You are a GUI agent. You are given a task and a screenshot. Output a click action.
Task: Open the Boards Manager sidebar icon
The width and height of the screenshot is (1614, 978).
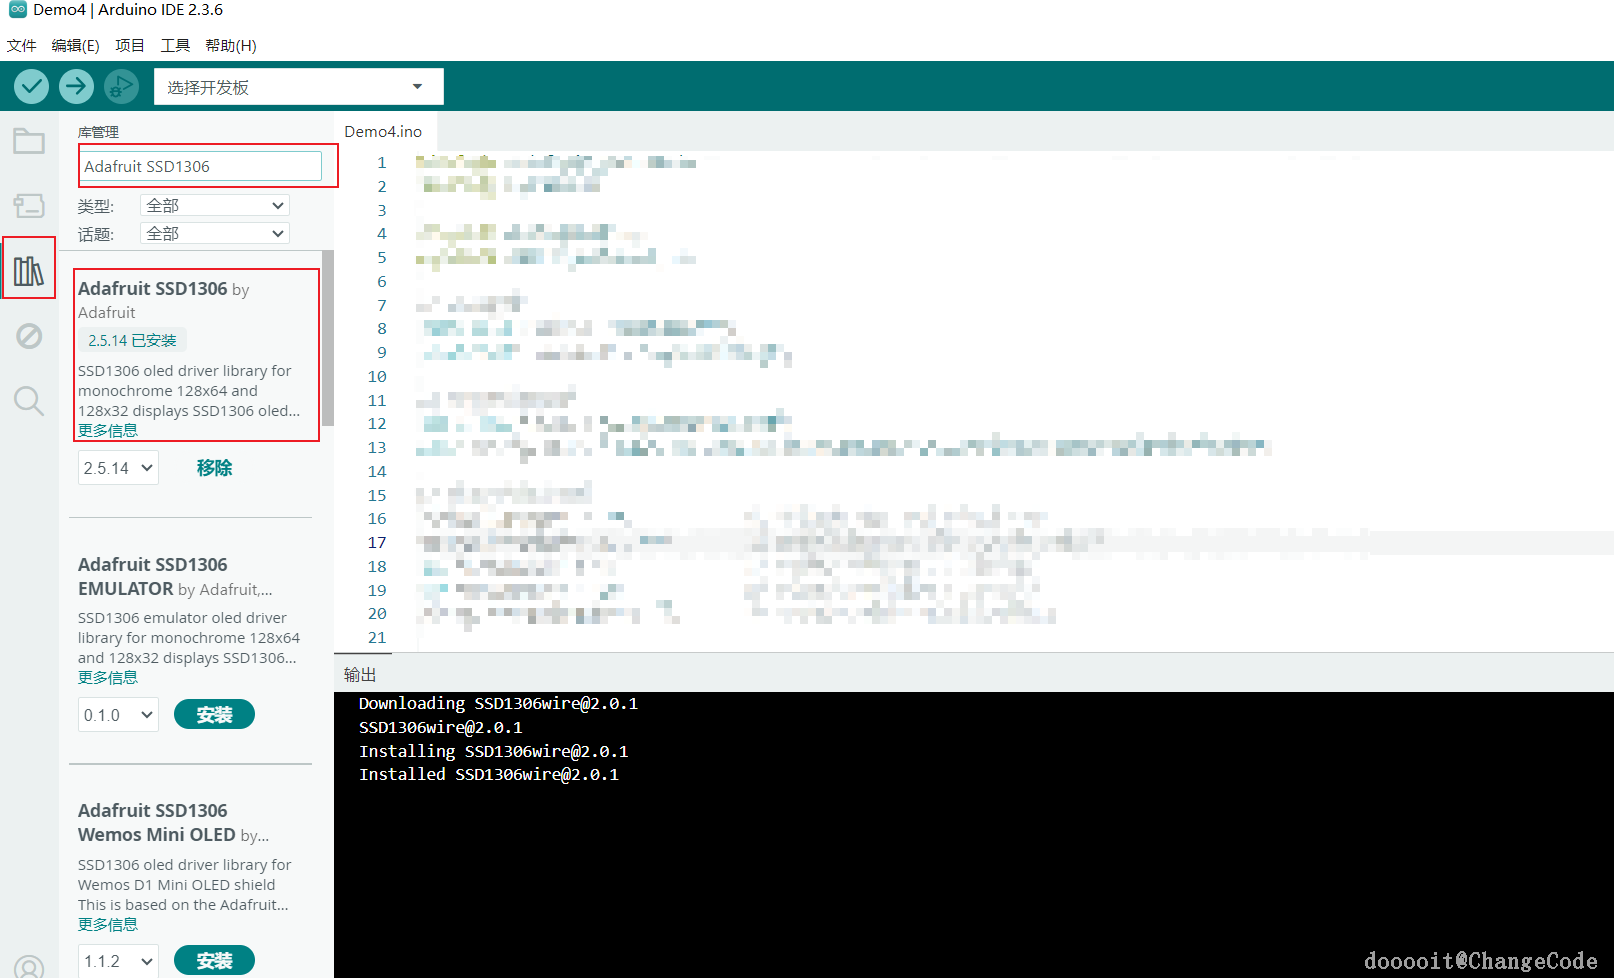pos(29,206)
